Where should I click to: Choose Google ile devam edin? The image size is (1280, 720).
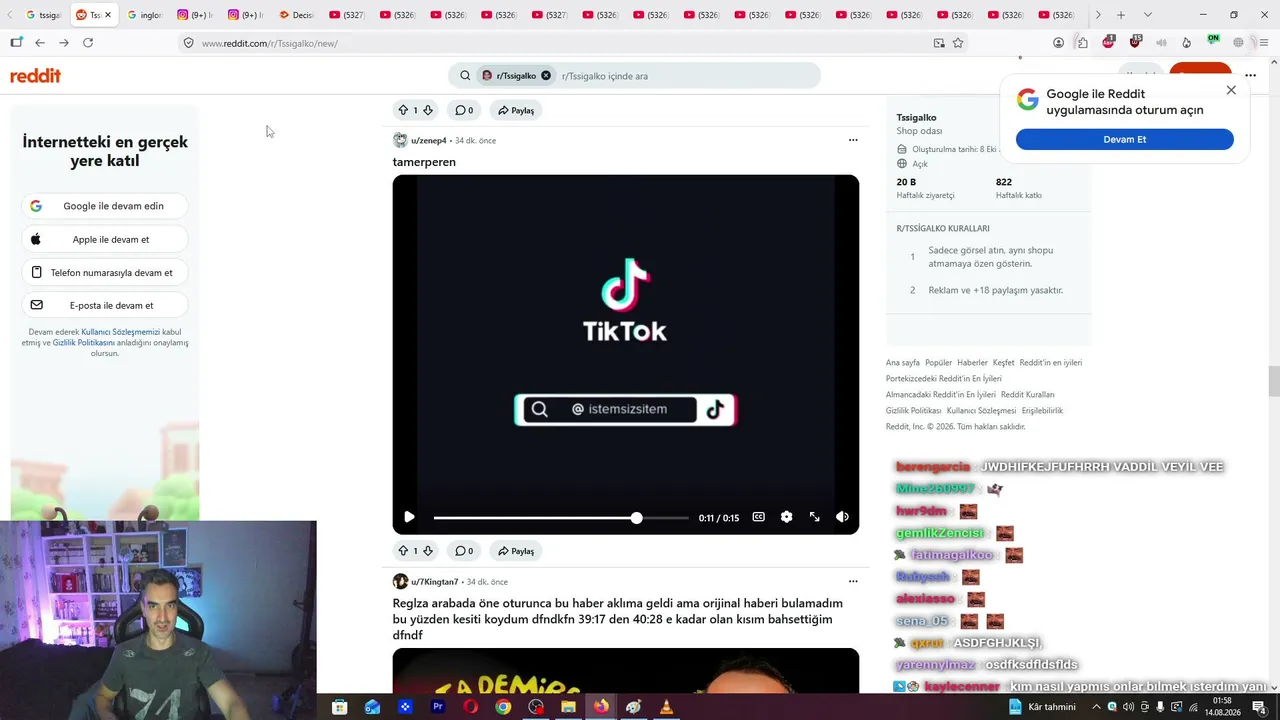pyautogui.click(x=105, y=206)
